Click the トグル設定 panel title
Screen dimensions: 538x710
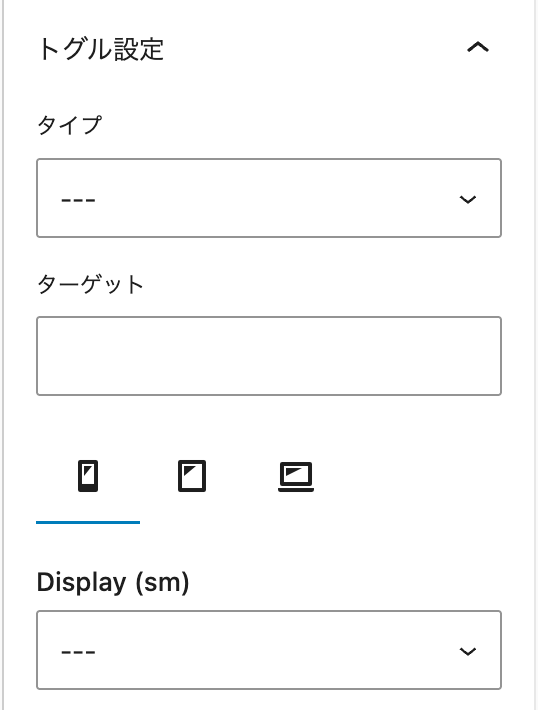(100, 48)
